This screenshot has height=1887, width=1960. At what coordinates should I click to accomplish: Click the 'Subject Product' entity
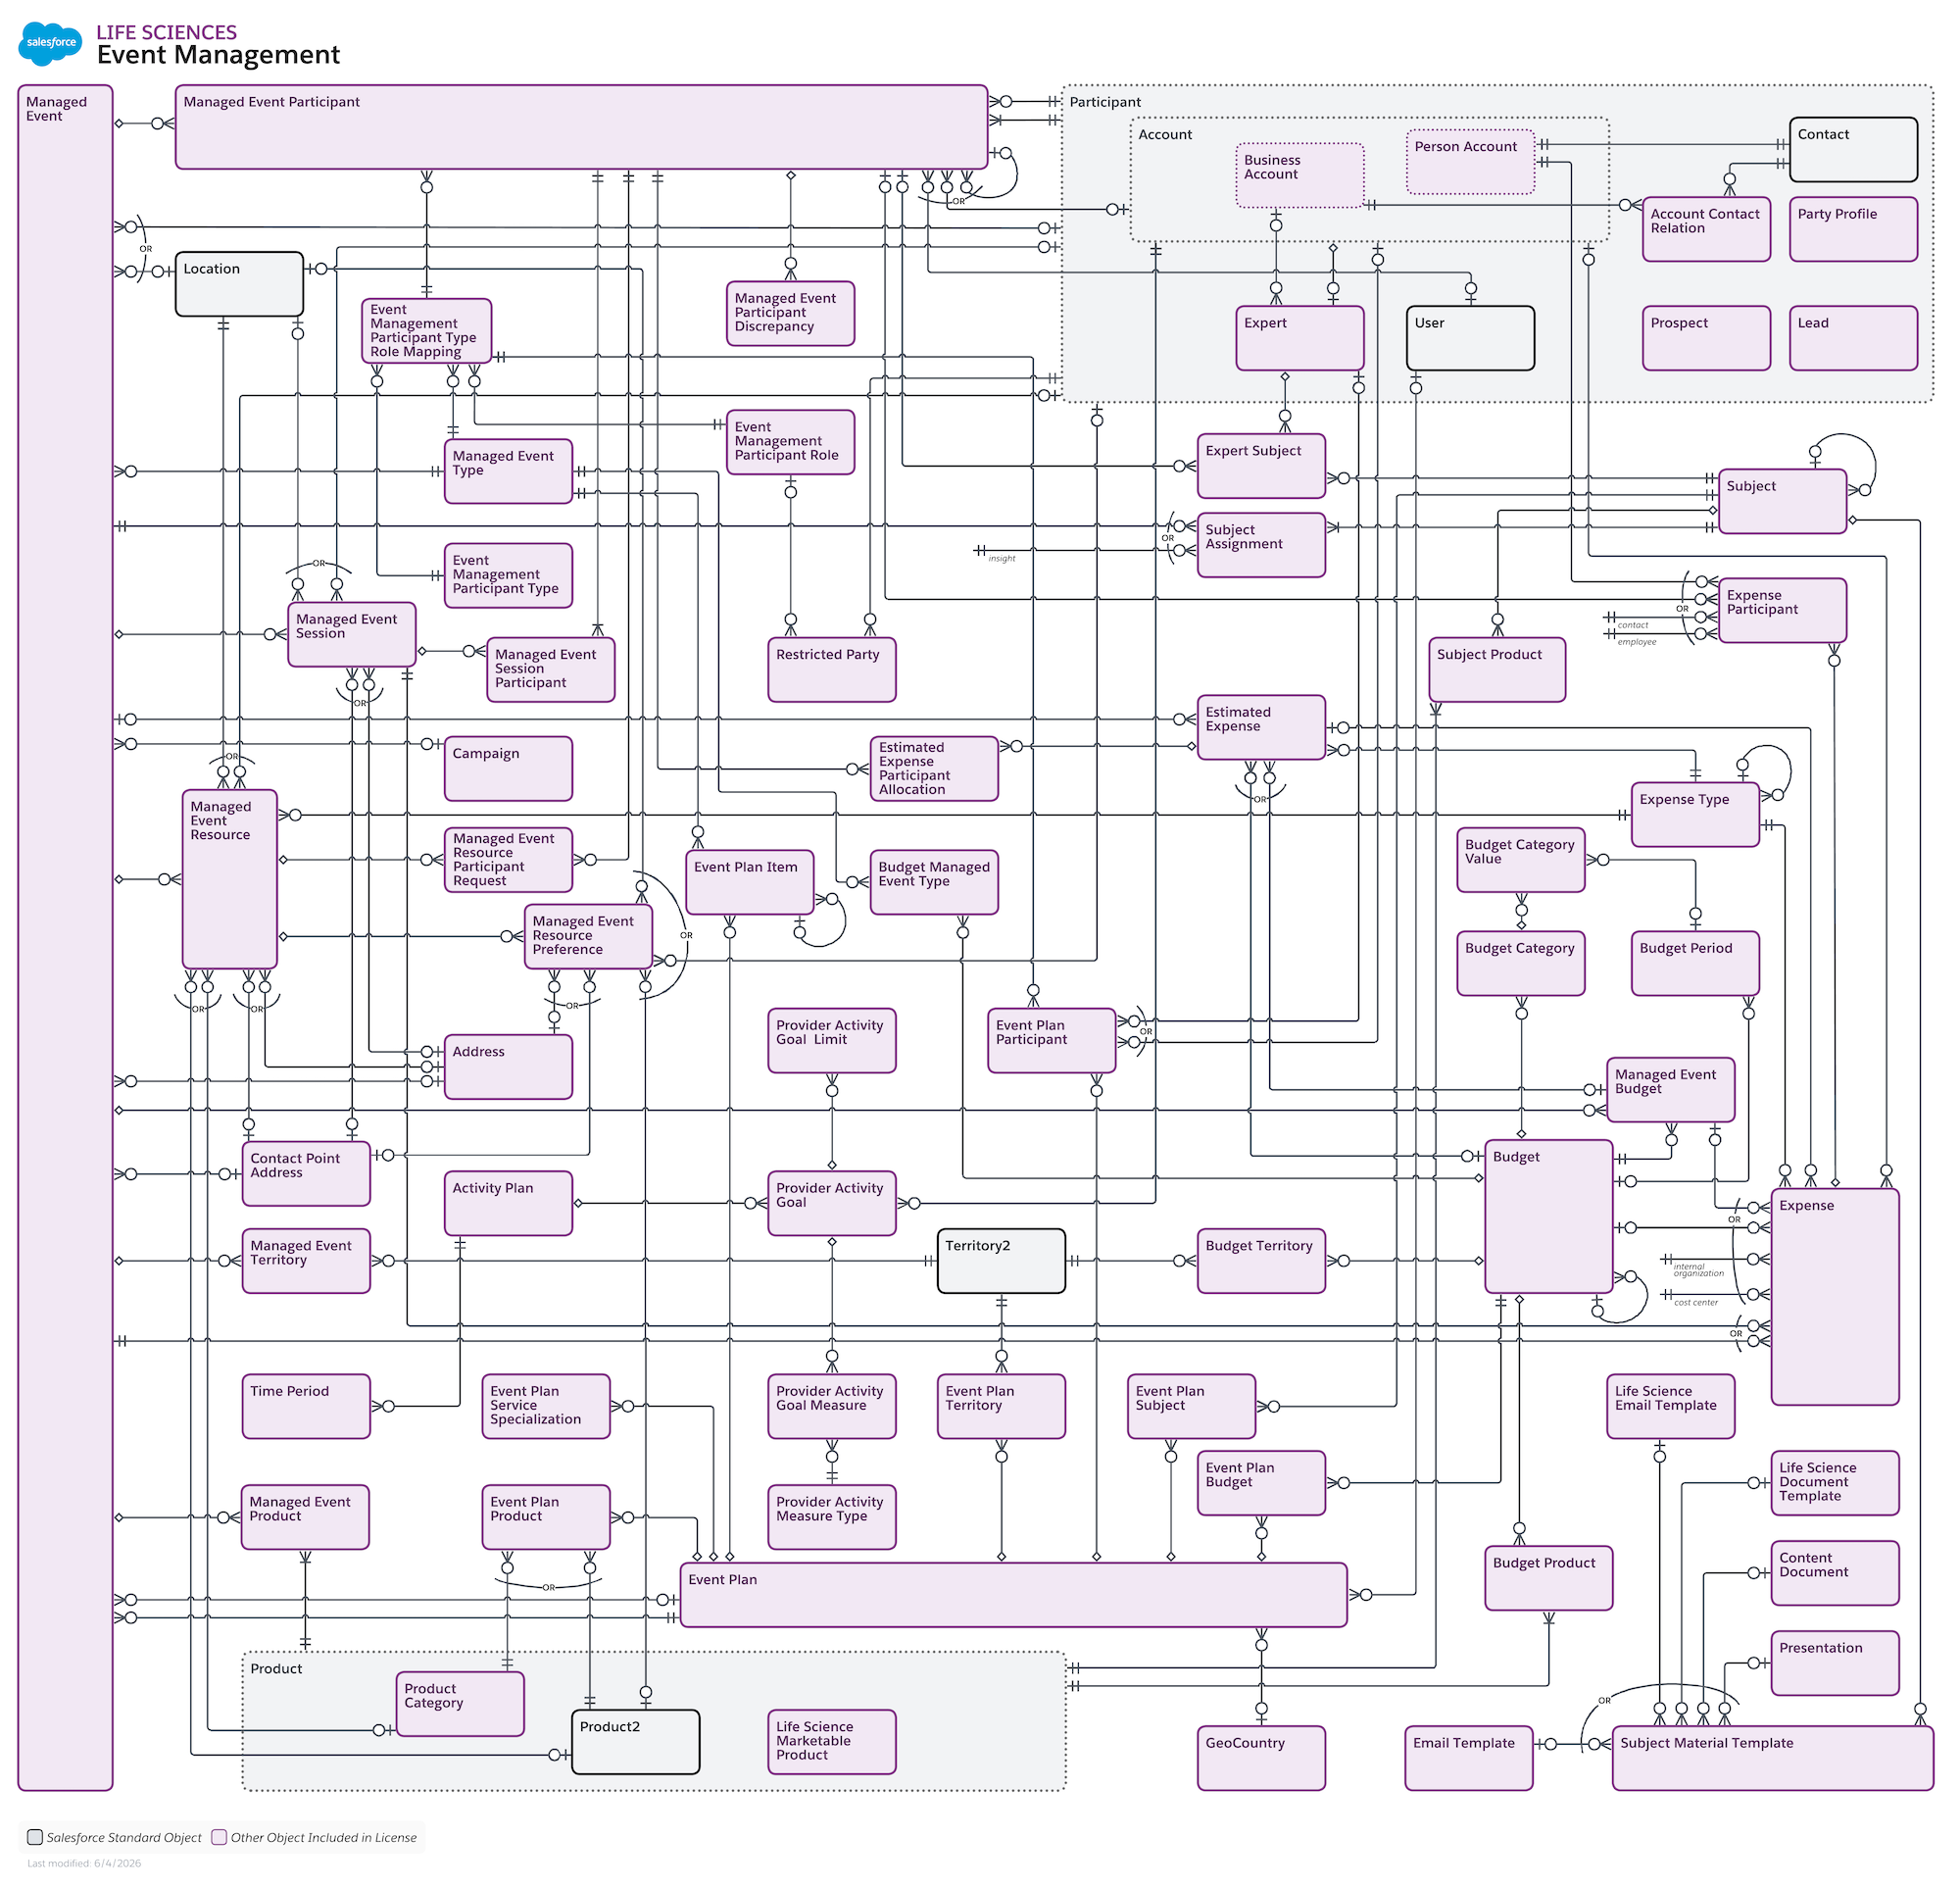(1497, 670)
